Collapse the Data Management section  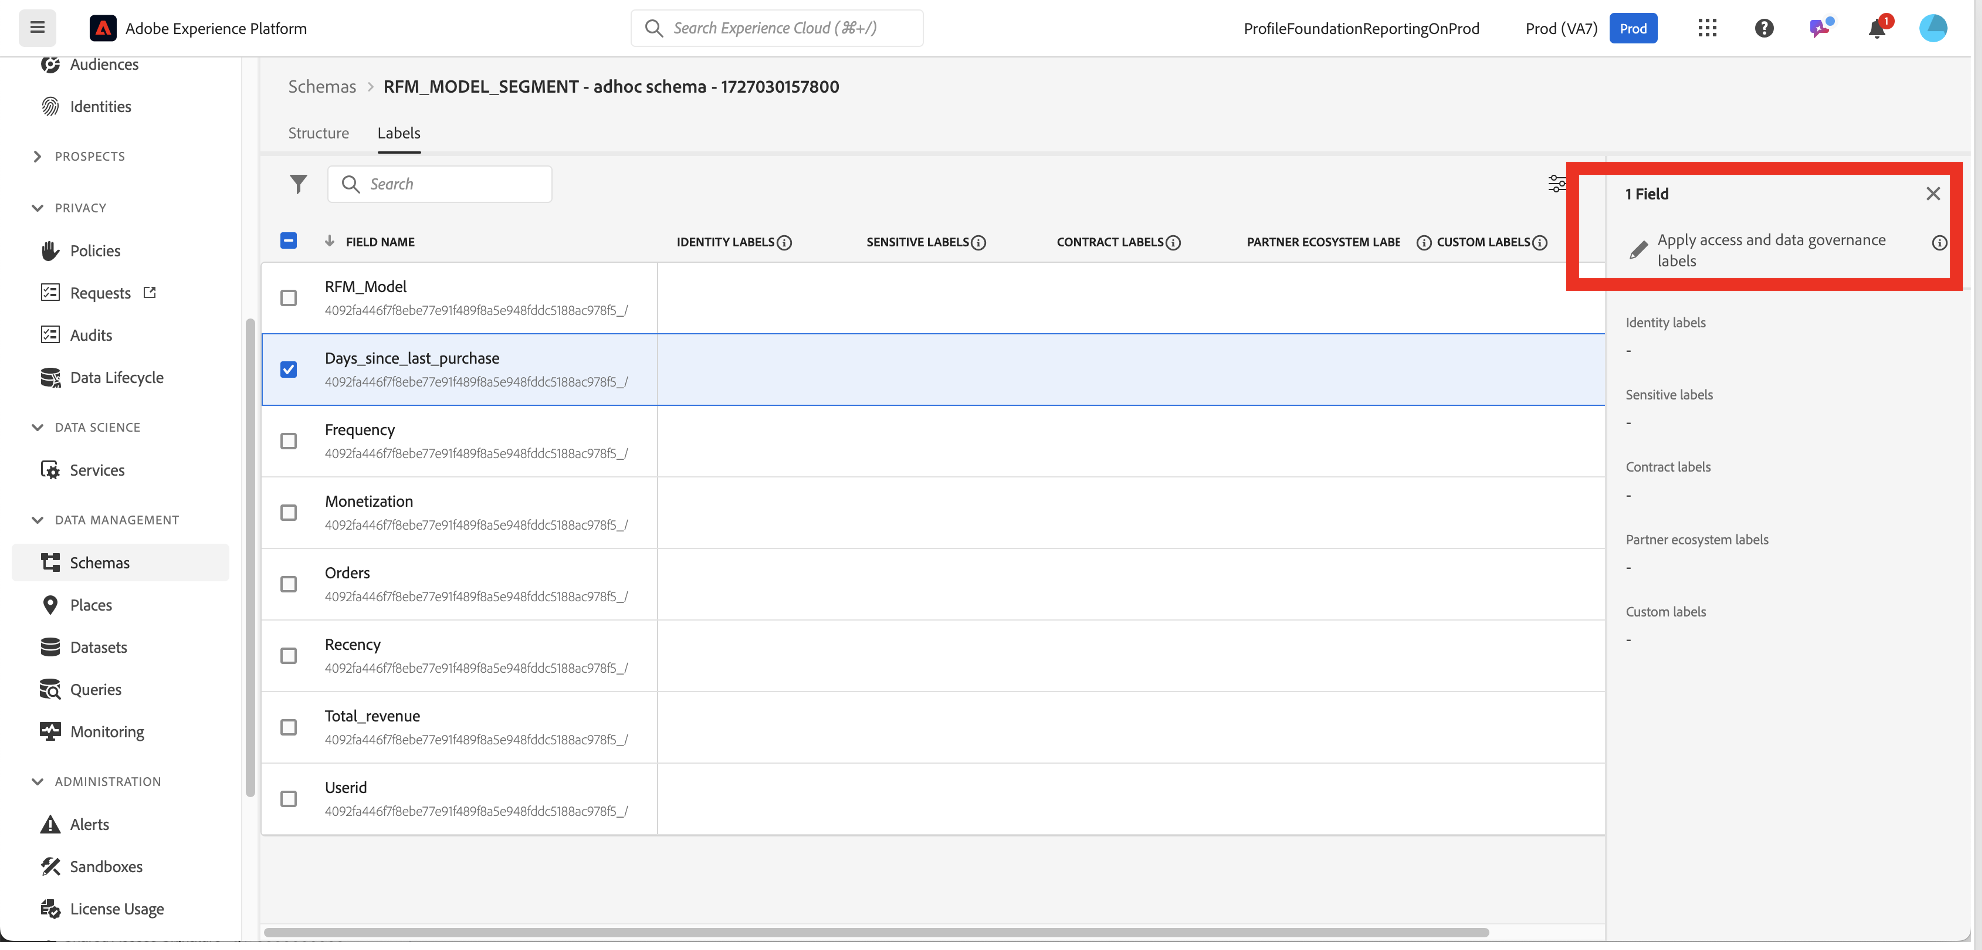[38, 520]
